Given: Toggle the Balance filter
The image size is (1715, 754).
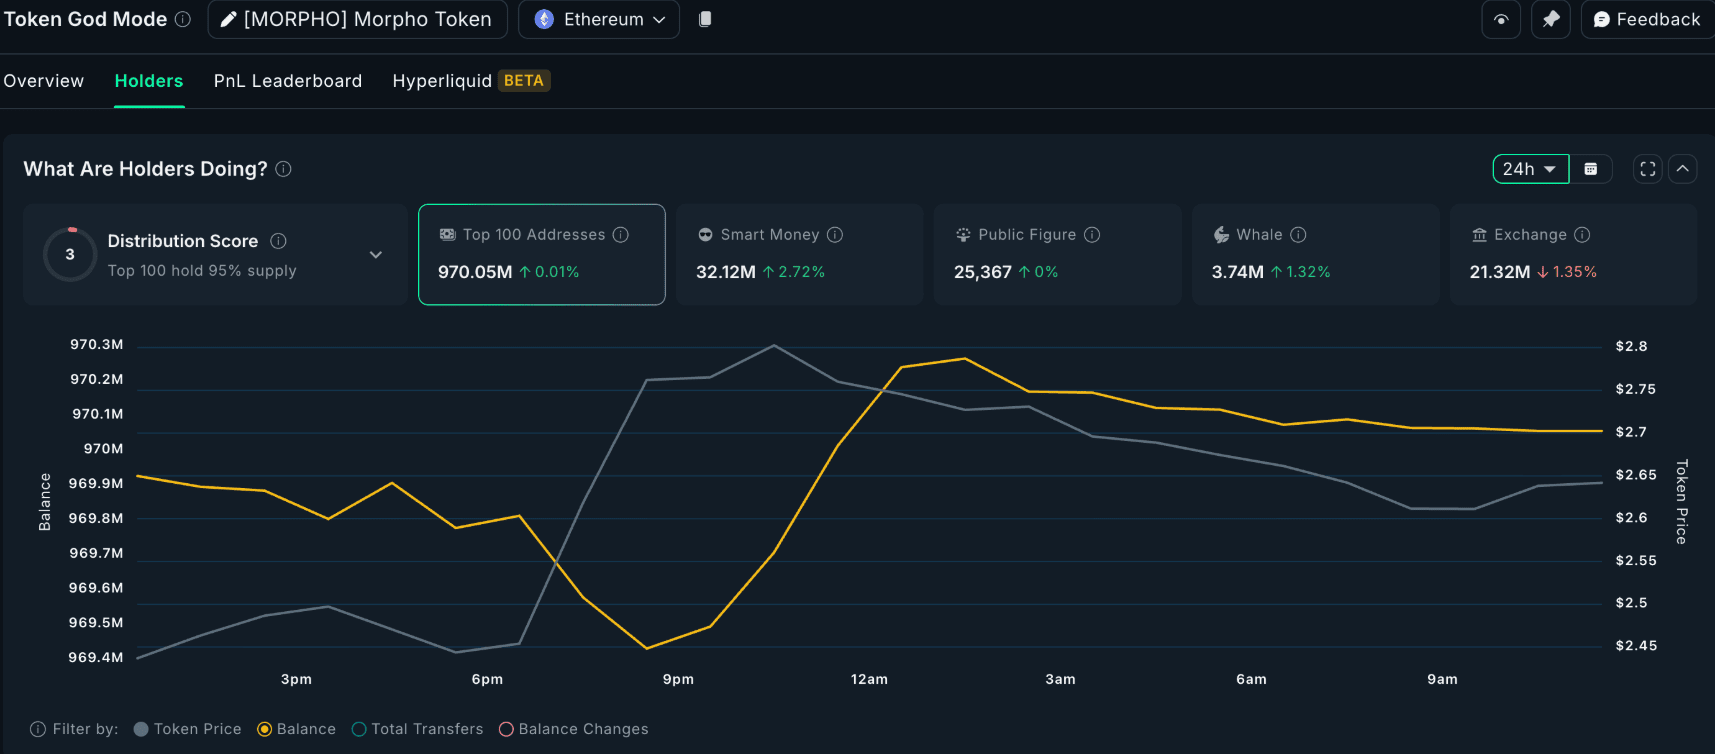Looking at the screenshot, I should pos(296,729).
